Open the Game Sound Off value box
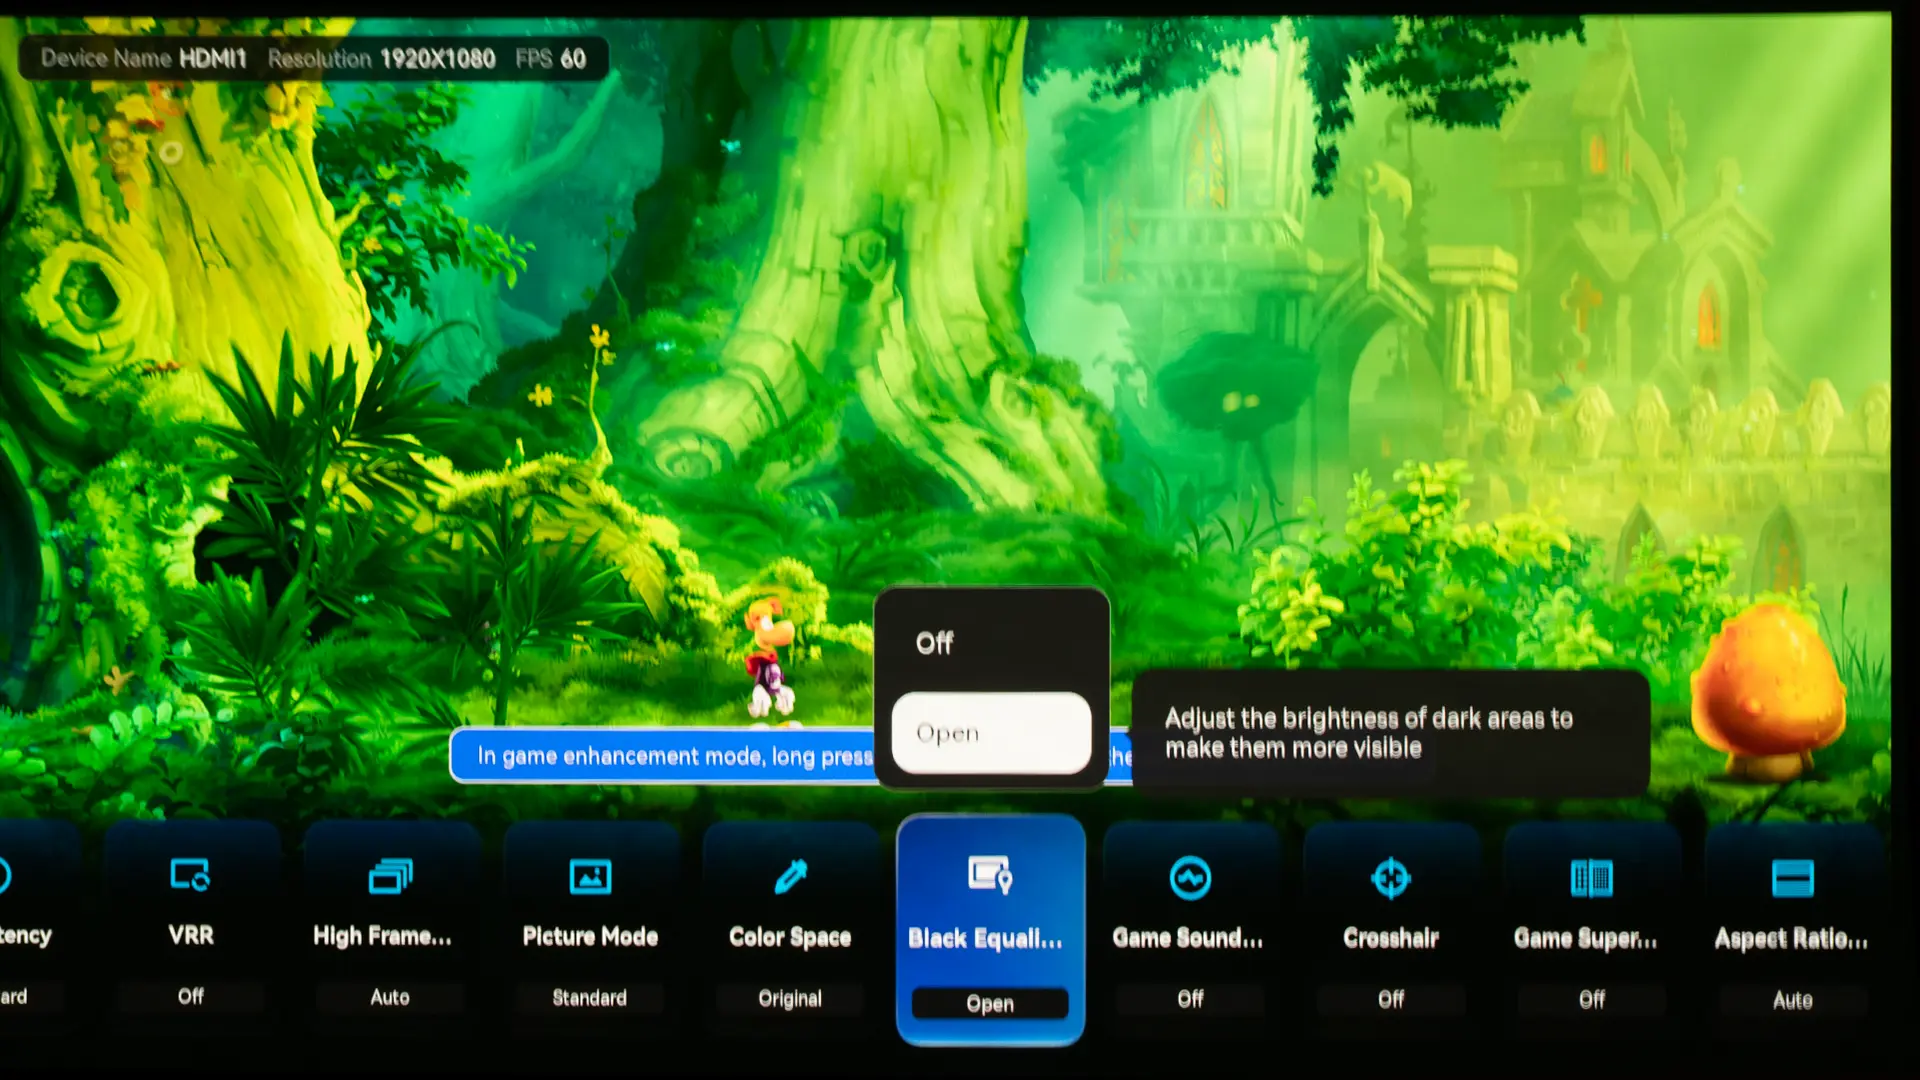Screen dimensions: 1920x1080 pos(1190,999)
